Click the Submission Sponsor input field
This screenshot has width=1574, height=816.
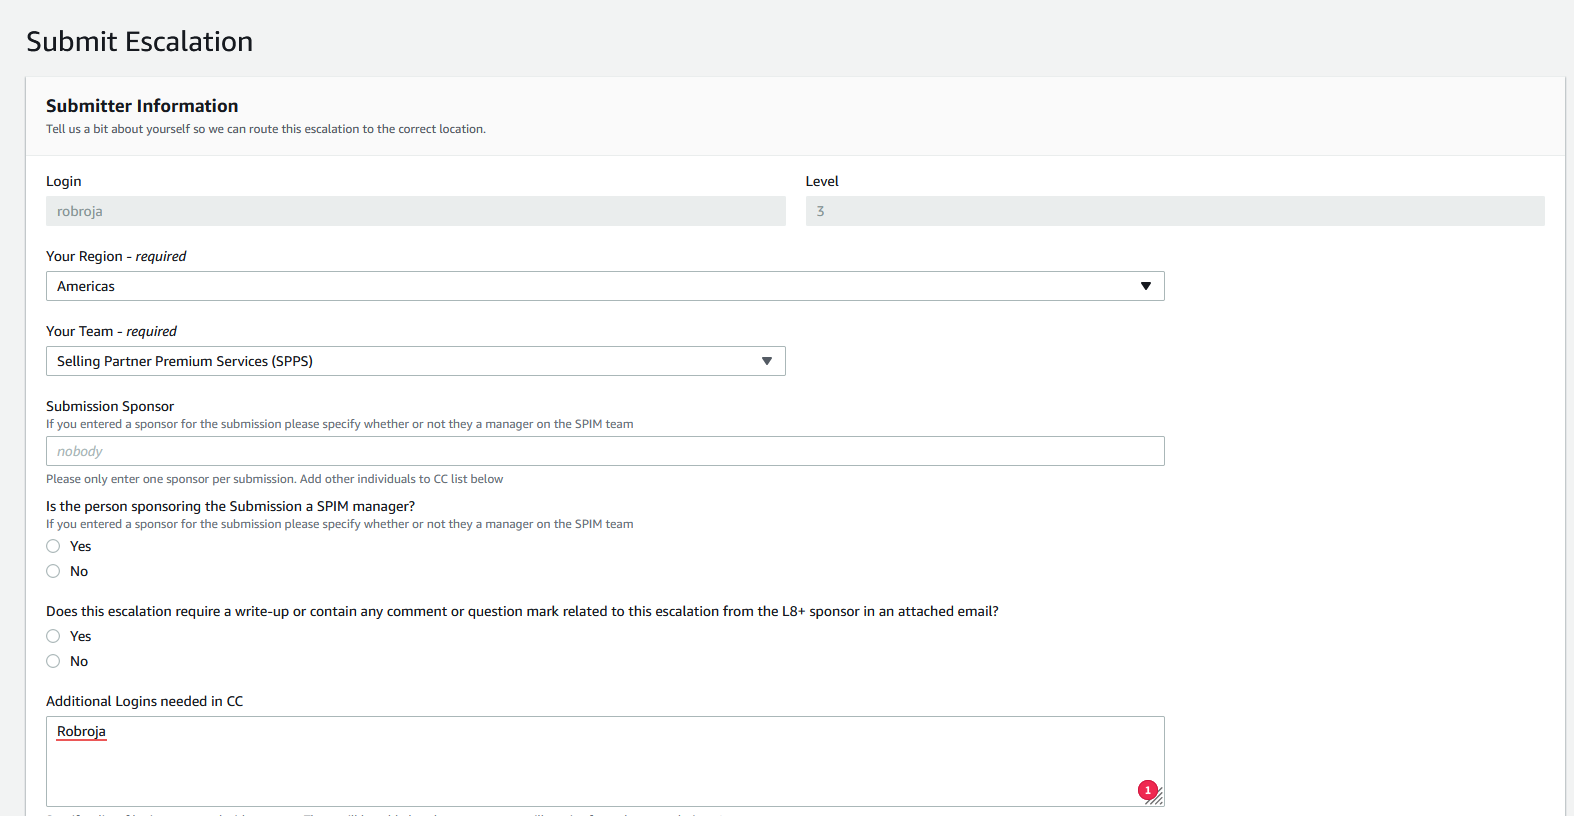click(605, 451)
